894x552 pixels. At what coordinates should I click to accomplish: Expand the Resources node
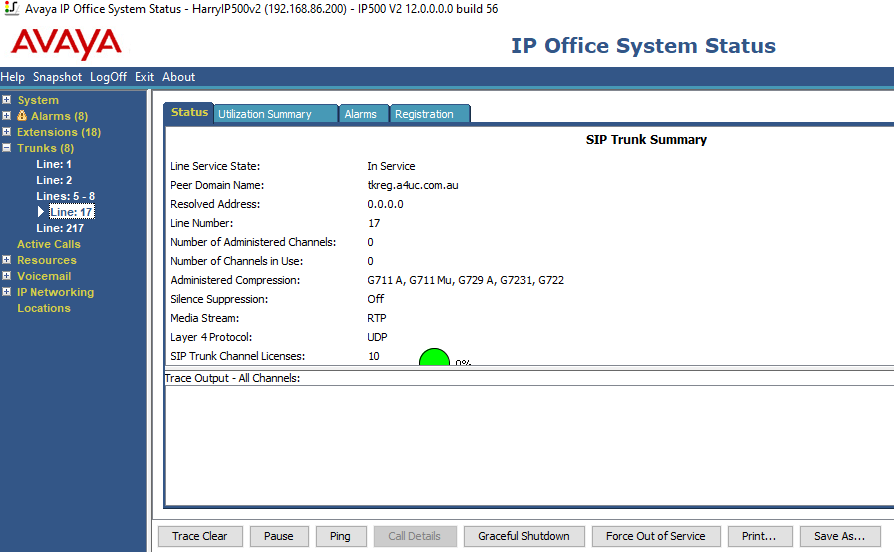6,260
